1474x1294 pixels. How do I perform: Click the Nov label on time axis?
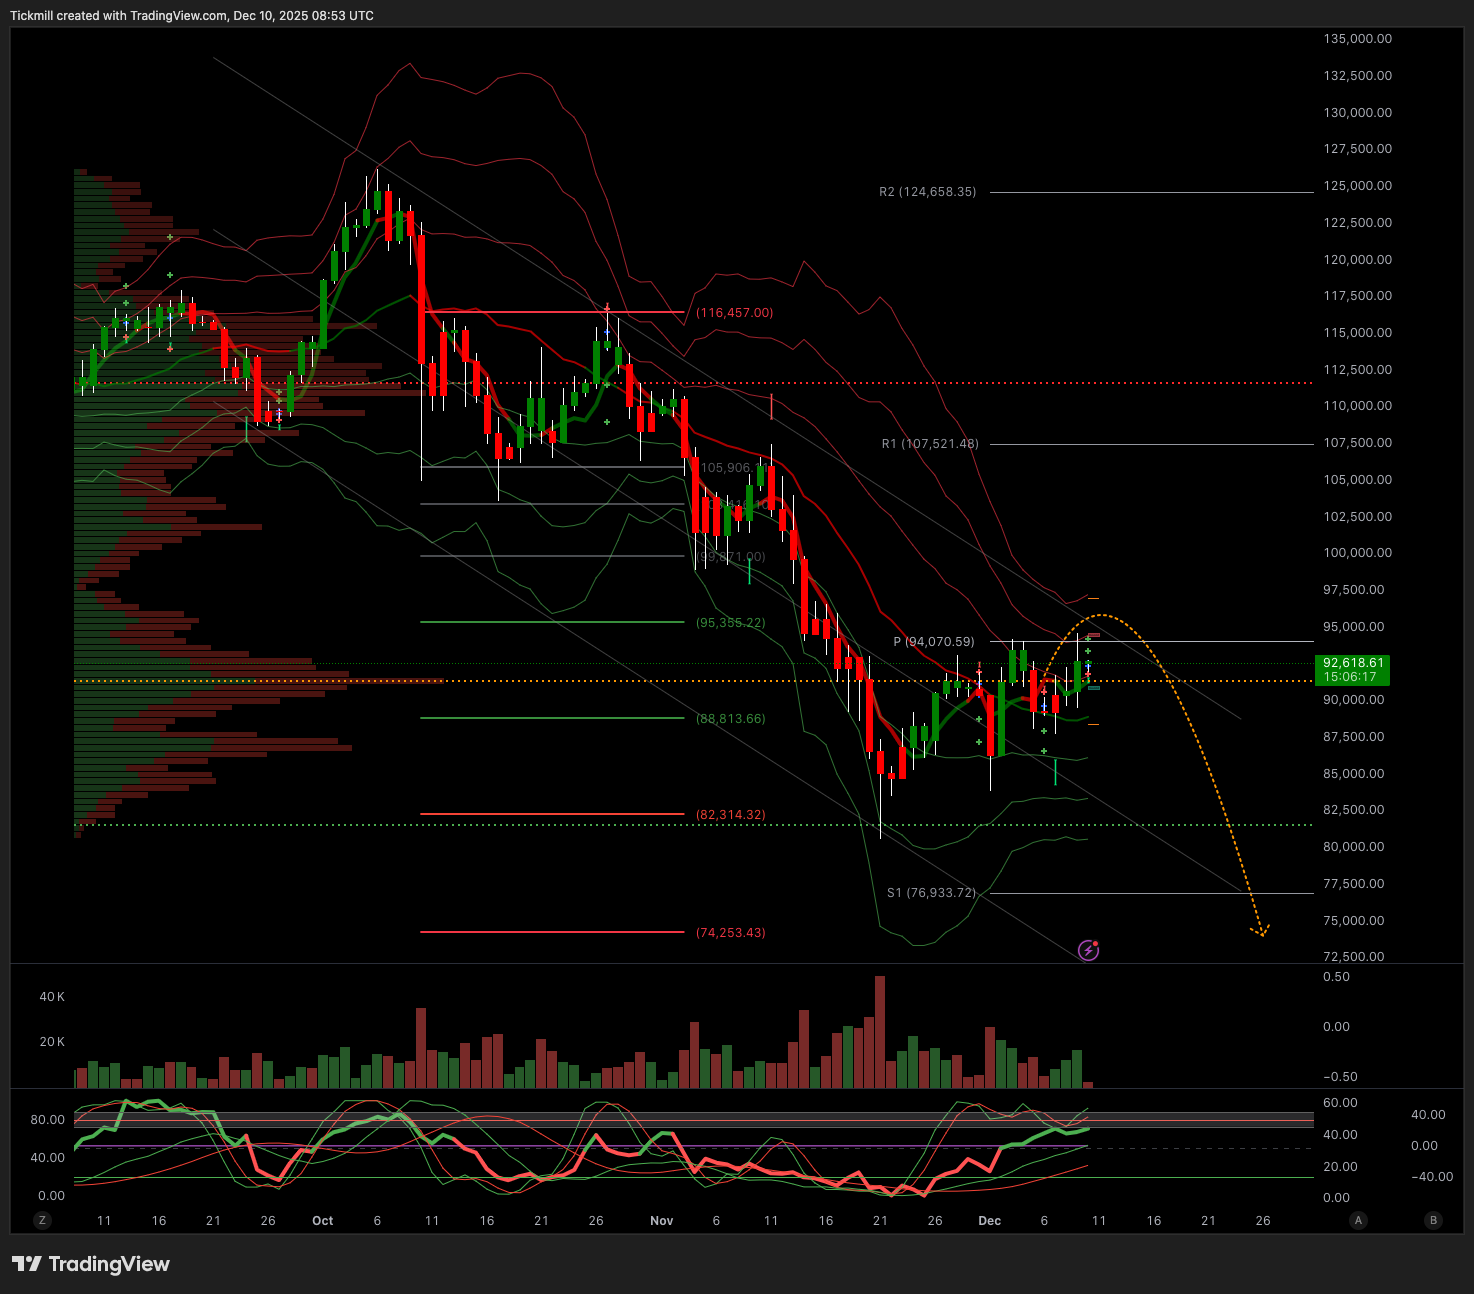(x=661, y=1221)
